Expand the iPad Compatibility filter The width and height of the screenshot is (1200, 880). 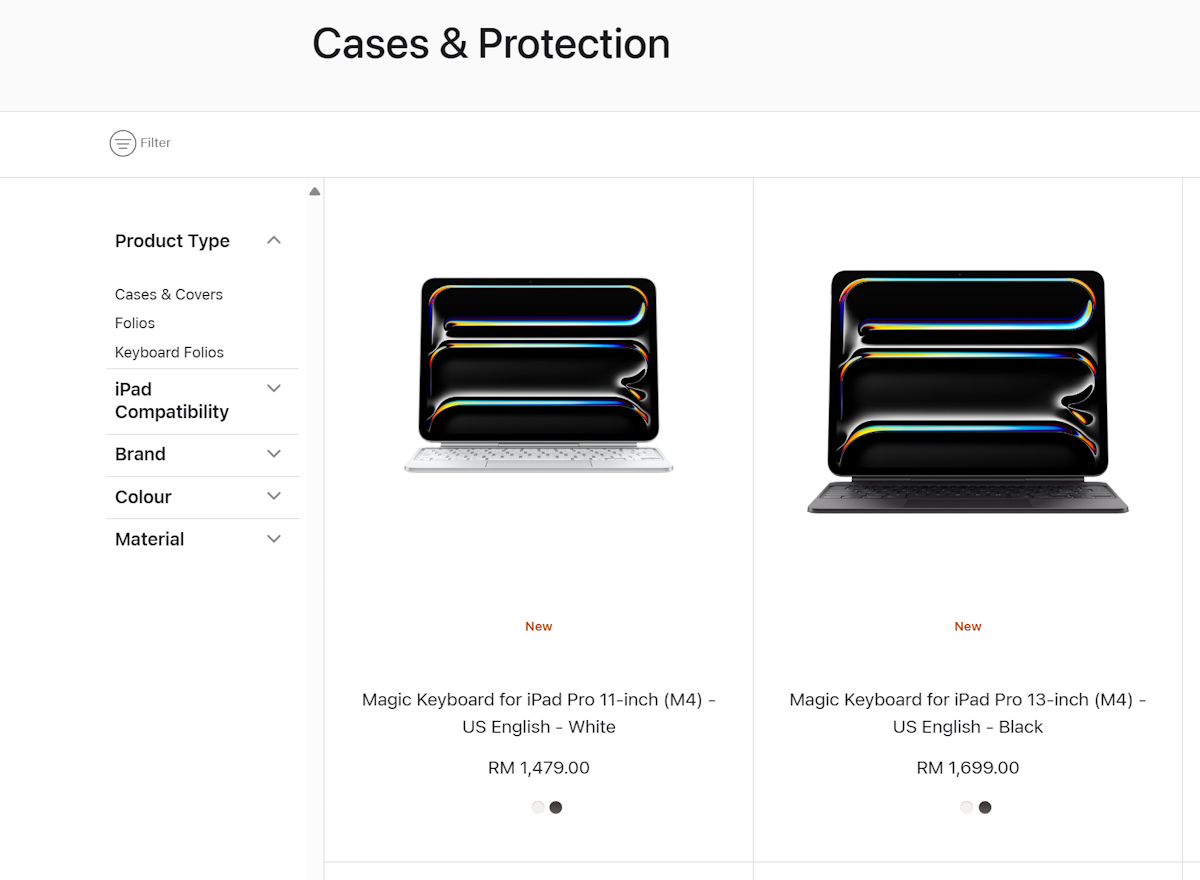(273, 388)
